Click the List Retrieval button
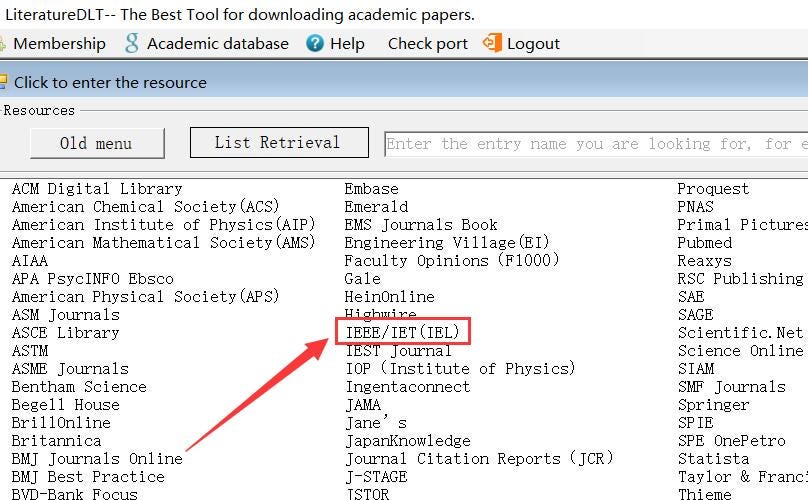 pyautogui.click(x=279, y=142)
